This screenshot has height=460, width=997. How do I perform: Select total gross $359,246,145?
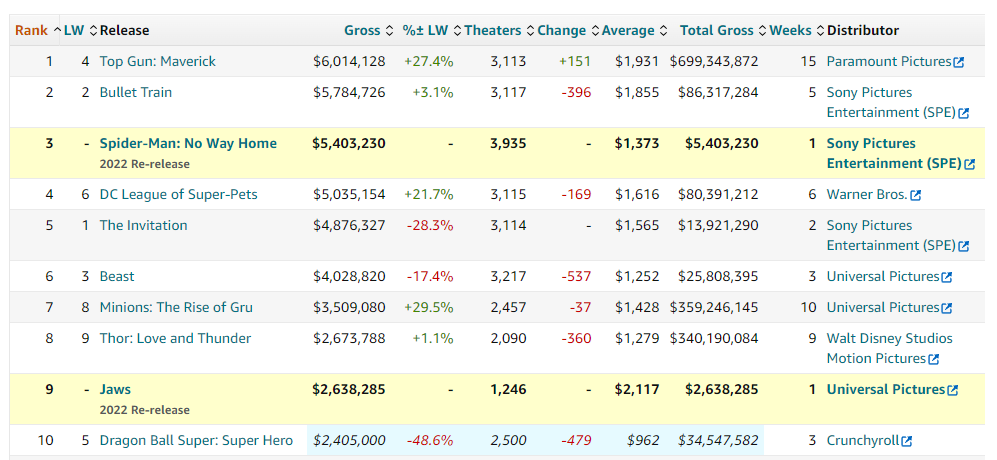pyautogui.click(x=714, y=308)
